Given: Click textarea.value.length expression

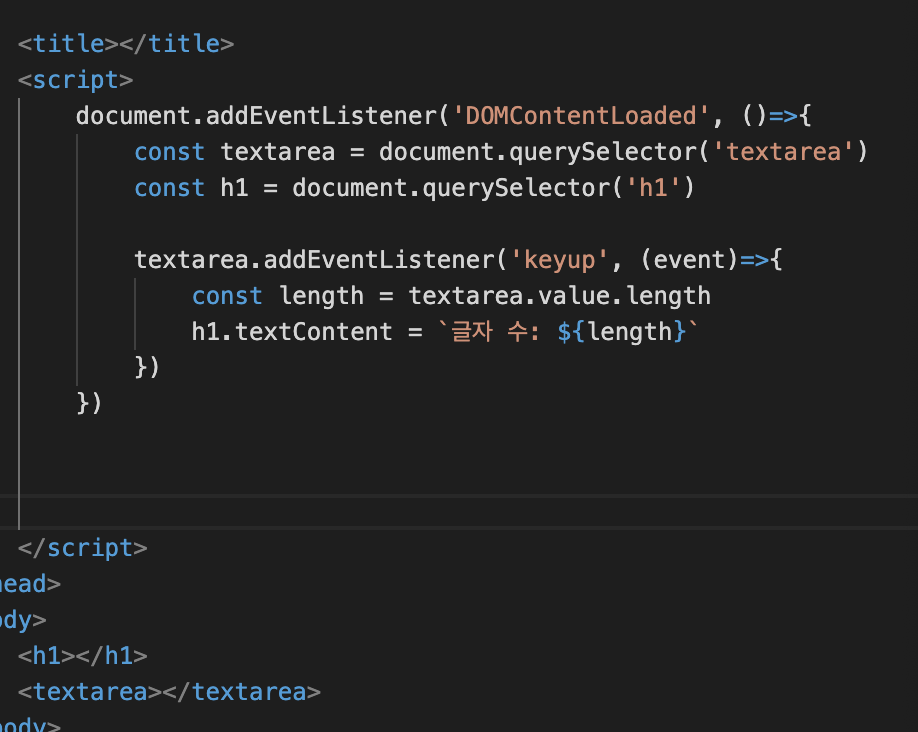Looking at the screenshot, I should click(x=560, y=296).
